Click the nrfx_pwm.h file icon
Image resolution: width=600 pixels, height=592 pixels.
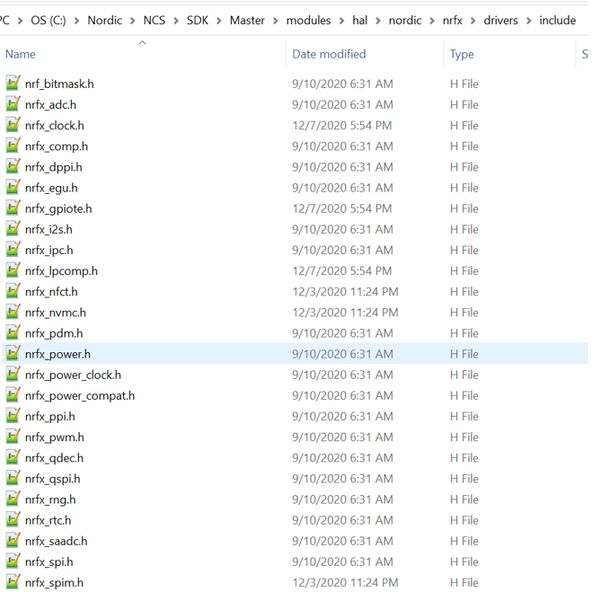(12, 437)
